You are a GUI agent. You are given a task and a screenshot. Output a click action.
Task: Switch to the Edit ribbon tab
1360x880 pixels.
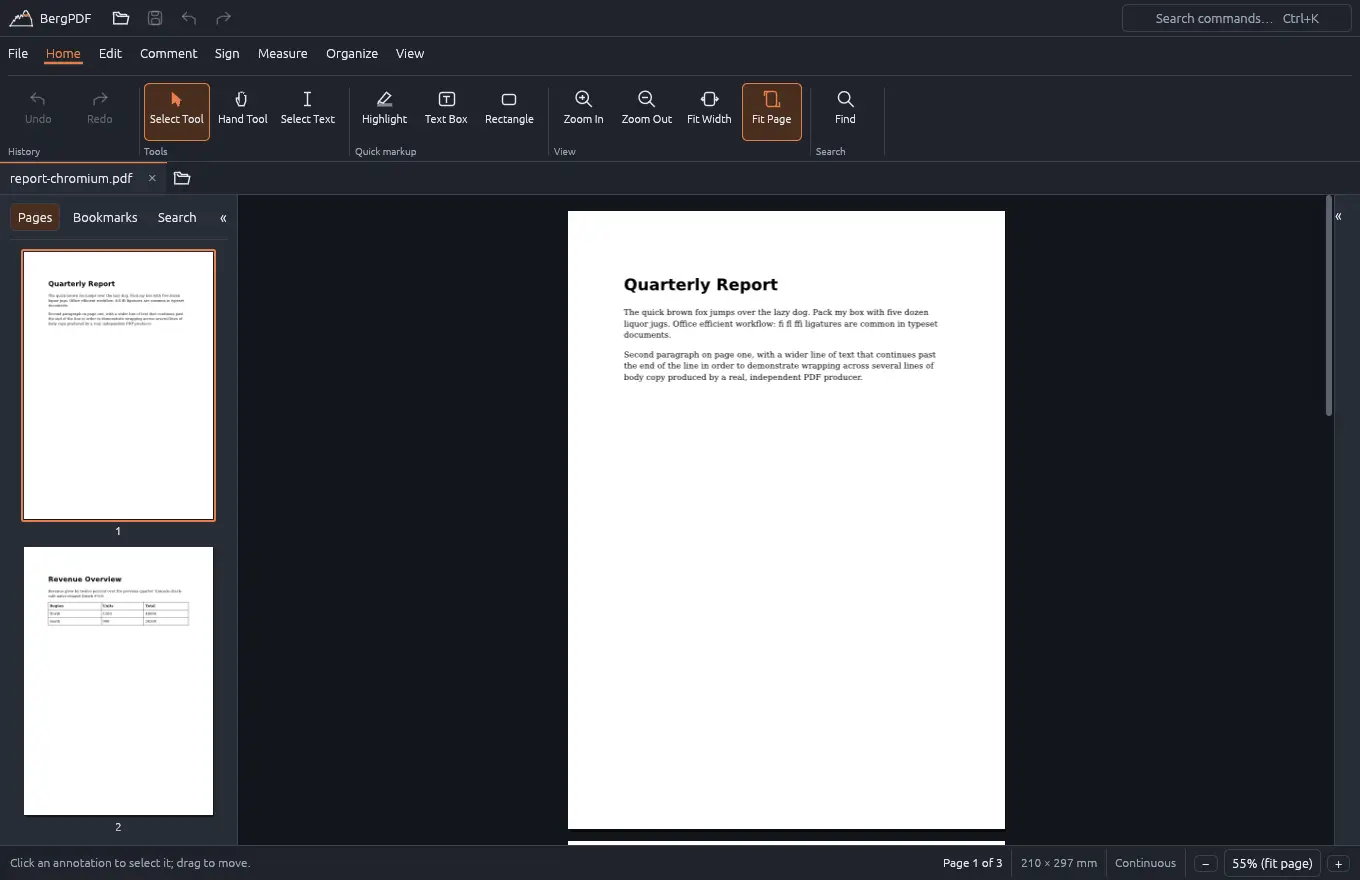[110, 54]
